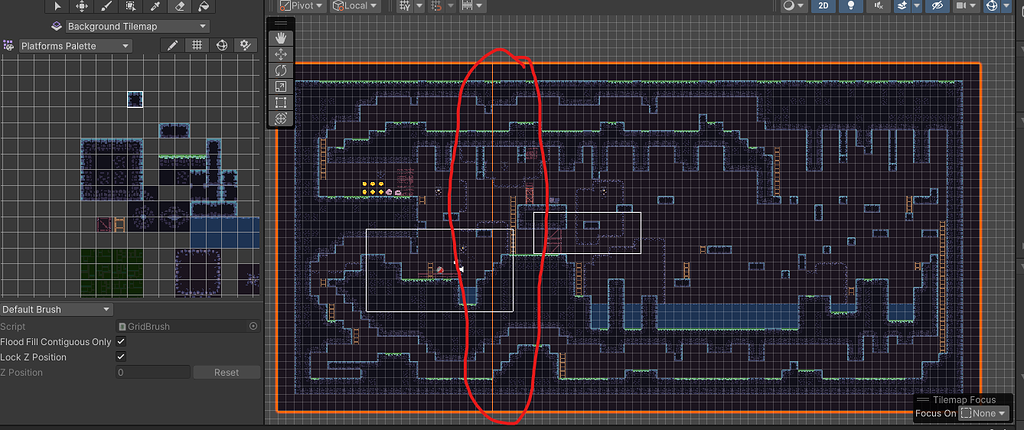Screen dimensions: 1024x430
Task: Open the Pivot handle position dropdown
Action: point(302,5)
